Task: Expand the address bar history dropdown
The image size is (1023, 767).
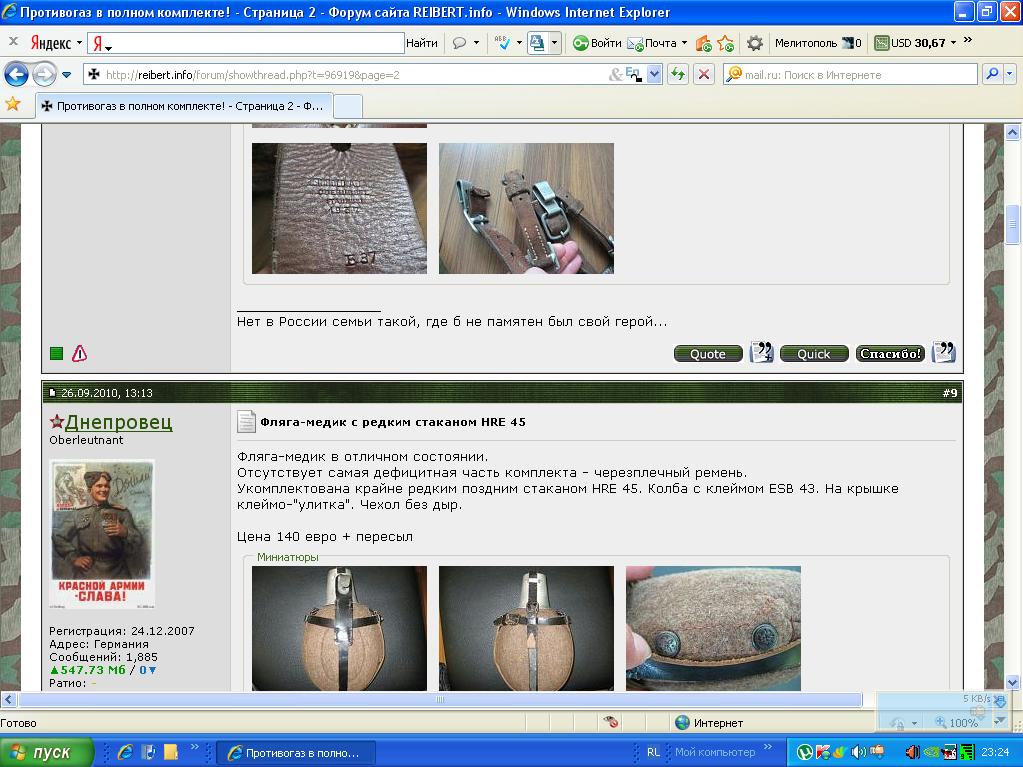Action: tap(654, 74)
